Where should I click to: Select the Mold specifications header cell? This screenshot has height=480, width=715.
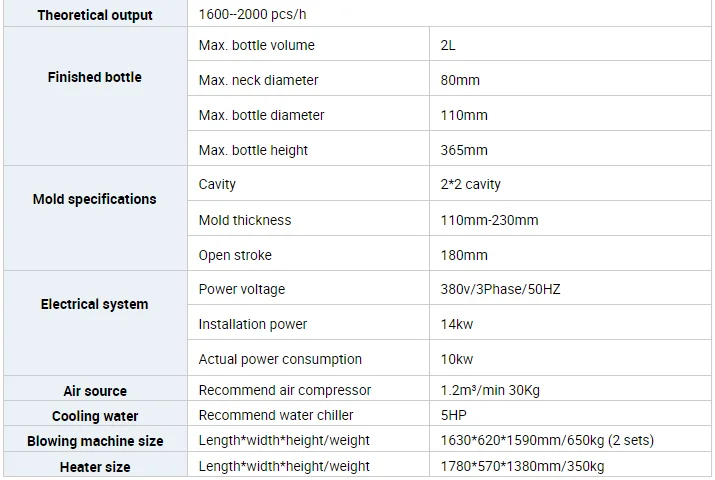point(95,199)
